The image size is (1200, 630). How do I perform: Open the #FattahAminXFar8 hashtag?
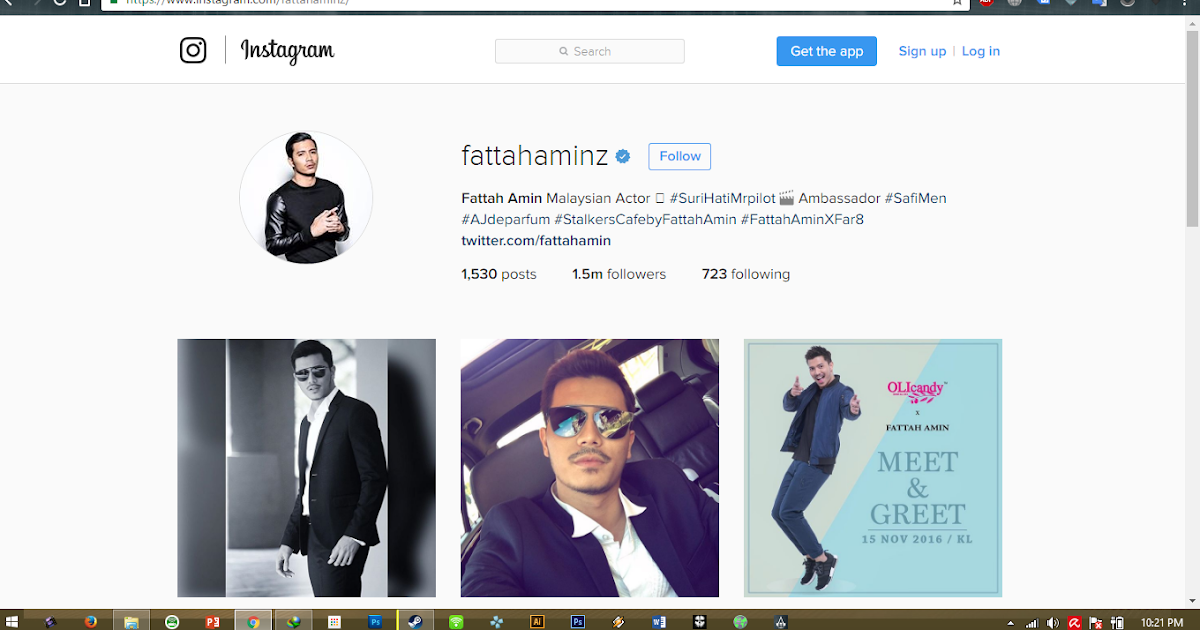pos(802,218)
